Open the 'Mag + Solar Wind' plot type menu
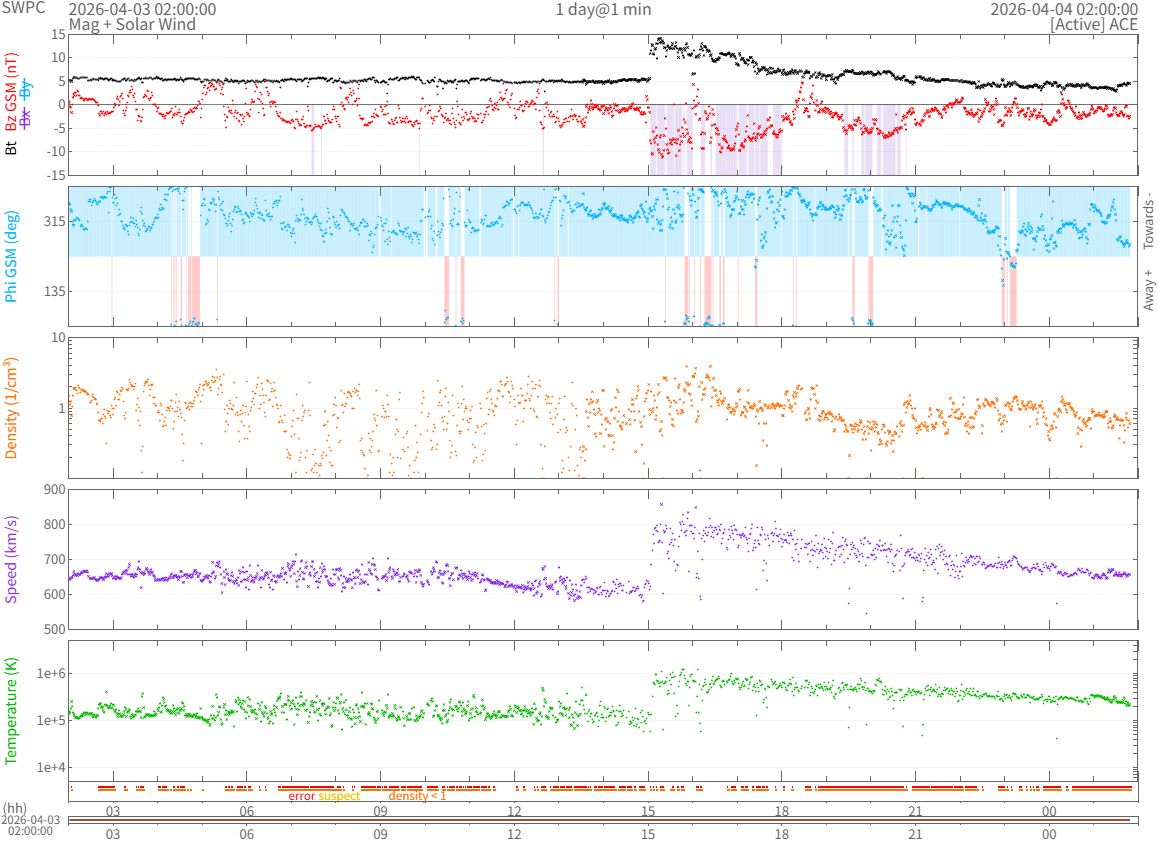Screen dimensions: 1158x841 coord(125,24)
